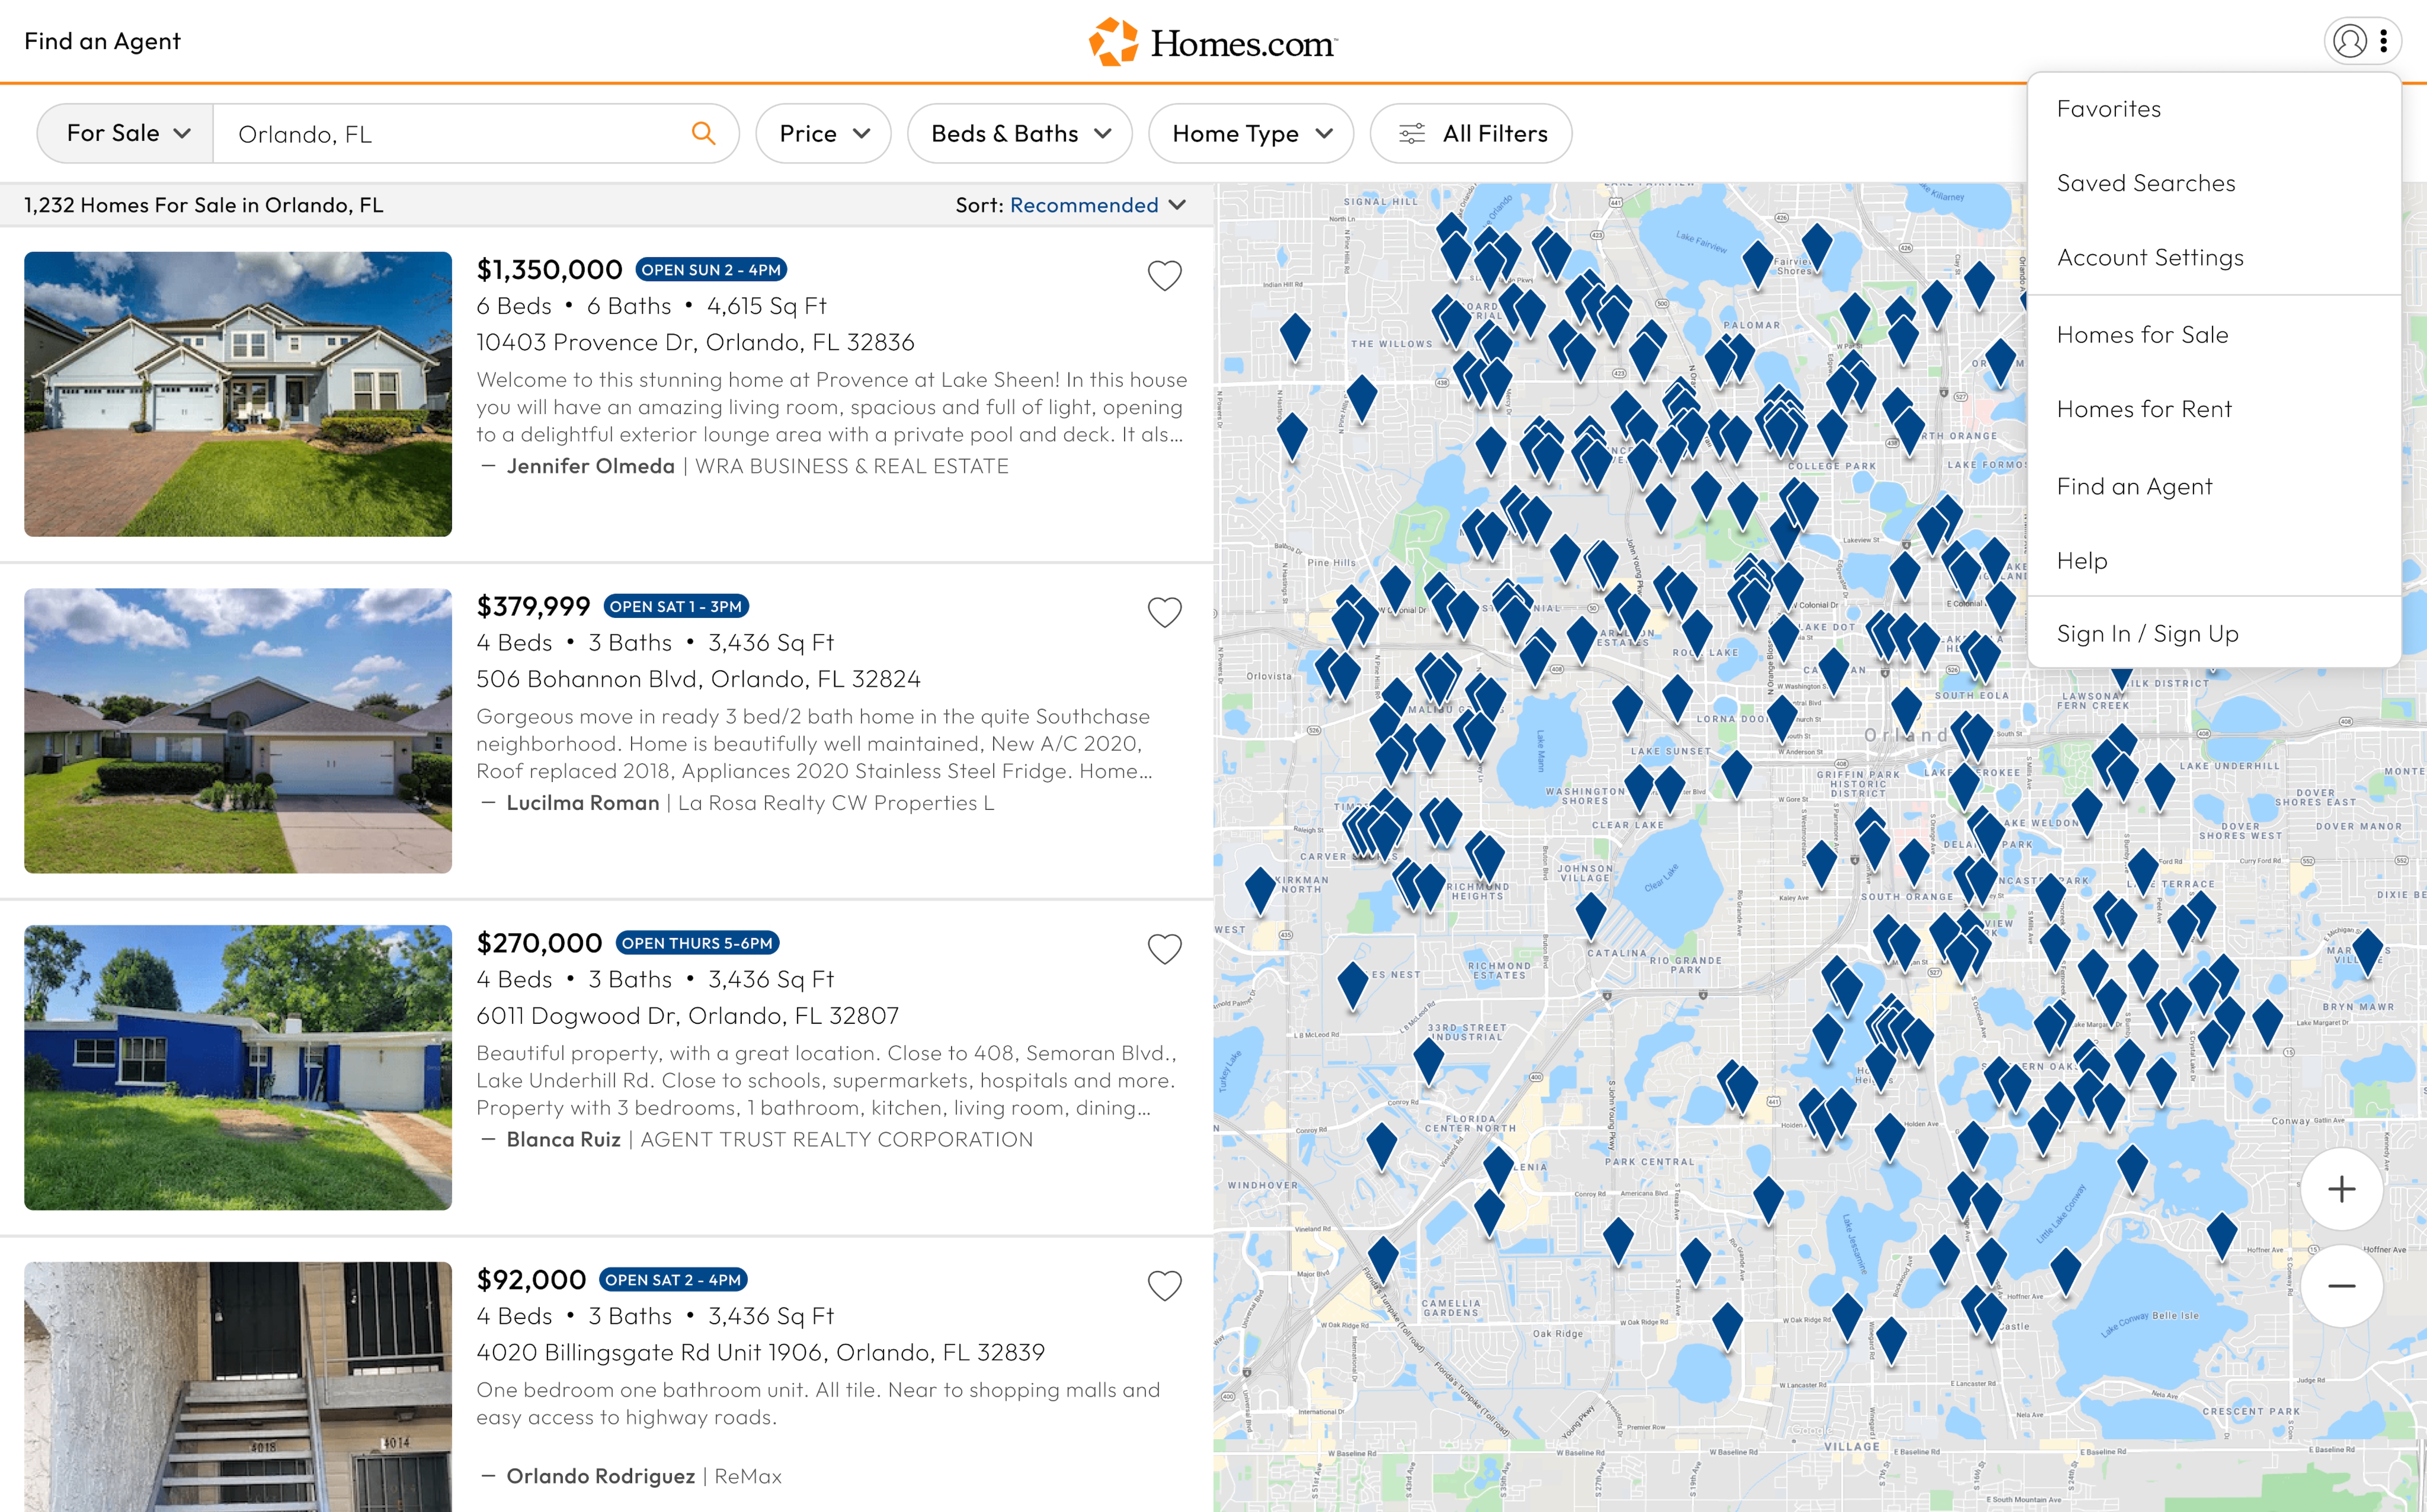This screenshot has height=1512, width=2427.
Task: Favorite the $92,000 Billingsgate Rd listing
Action: (1165, 1286)
